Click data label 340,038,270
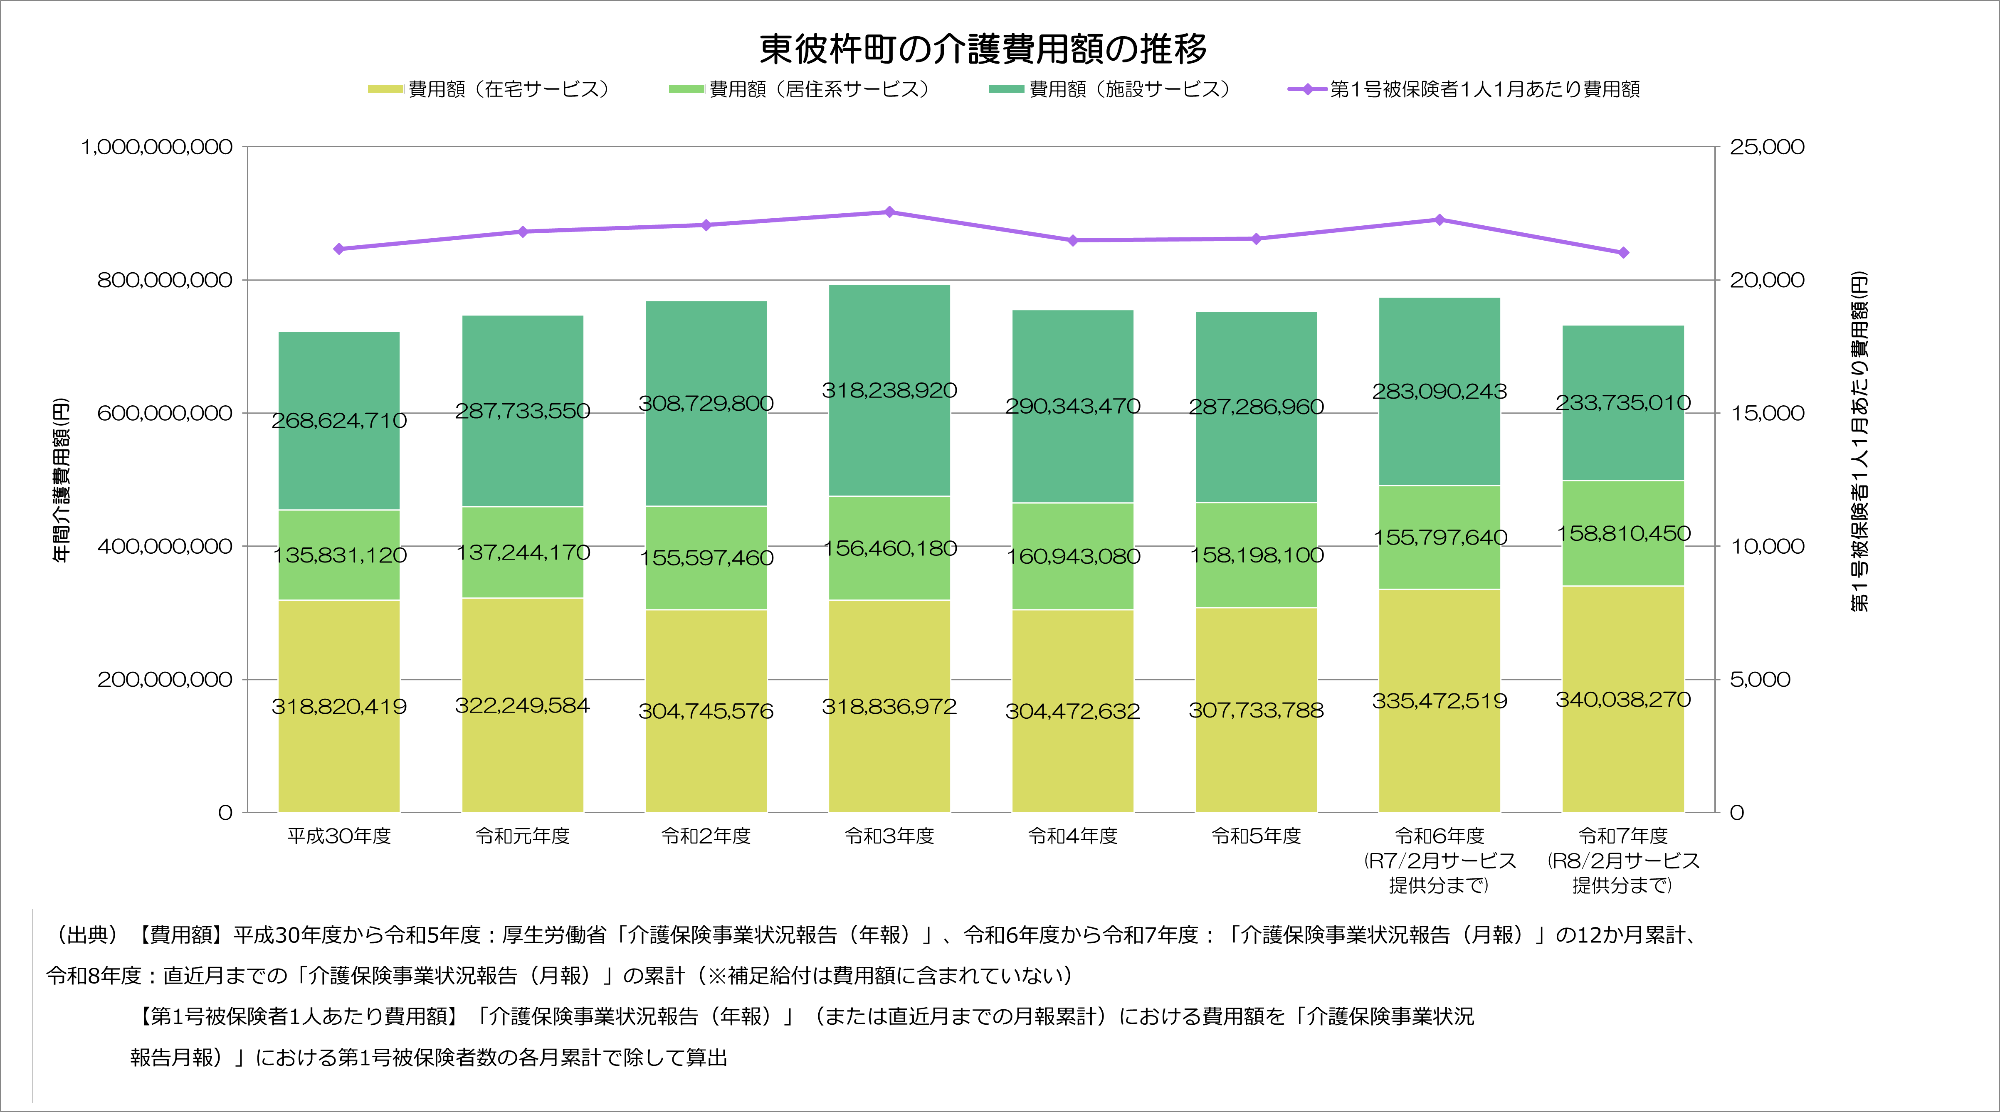Screen dimensions: 2000x1112 click(1623, 700)
